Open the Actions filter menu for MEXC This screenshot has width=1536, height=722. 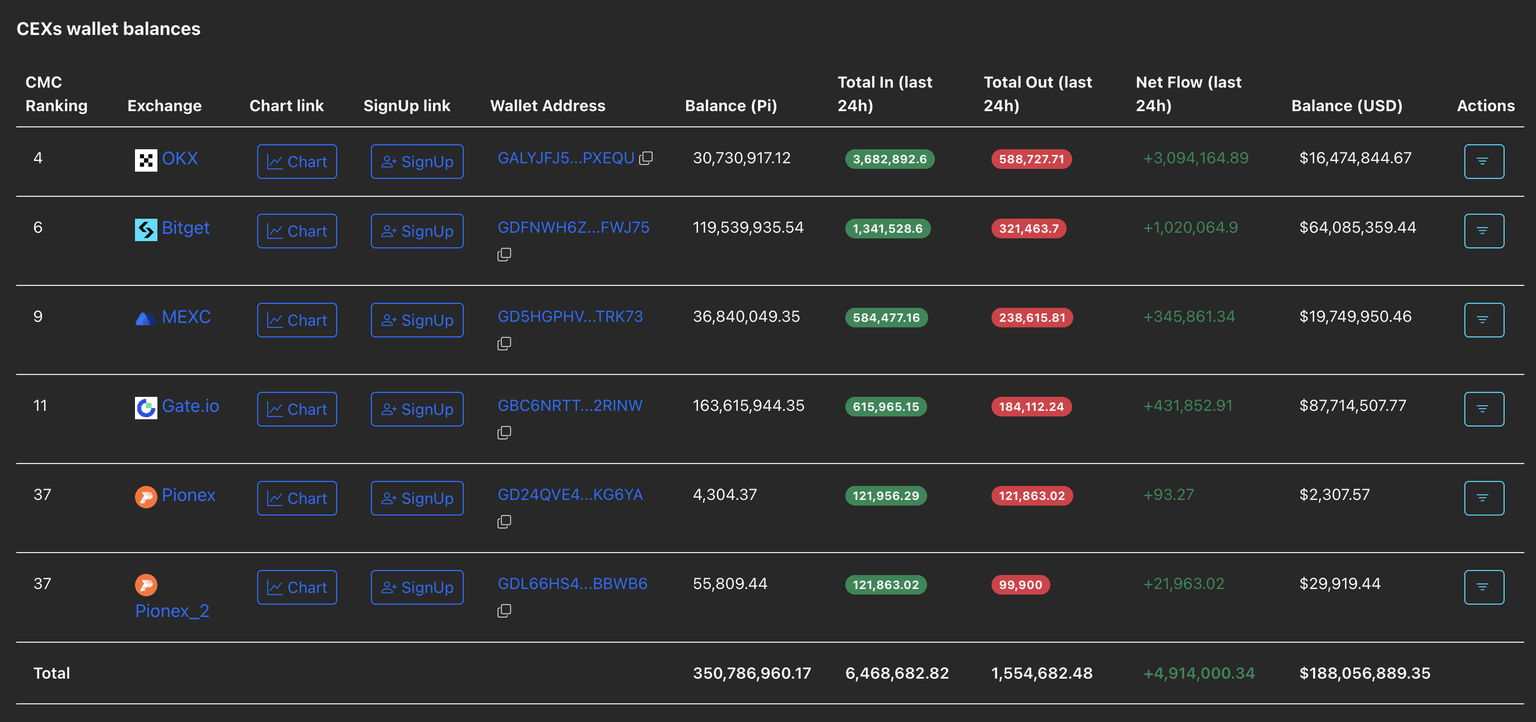point(1483,320)
